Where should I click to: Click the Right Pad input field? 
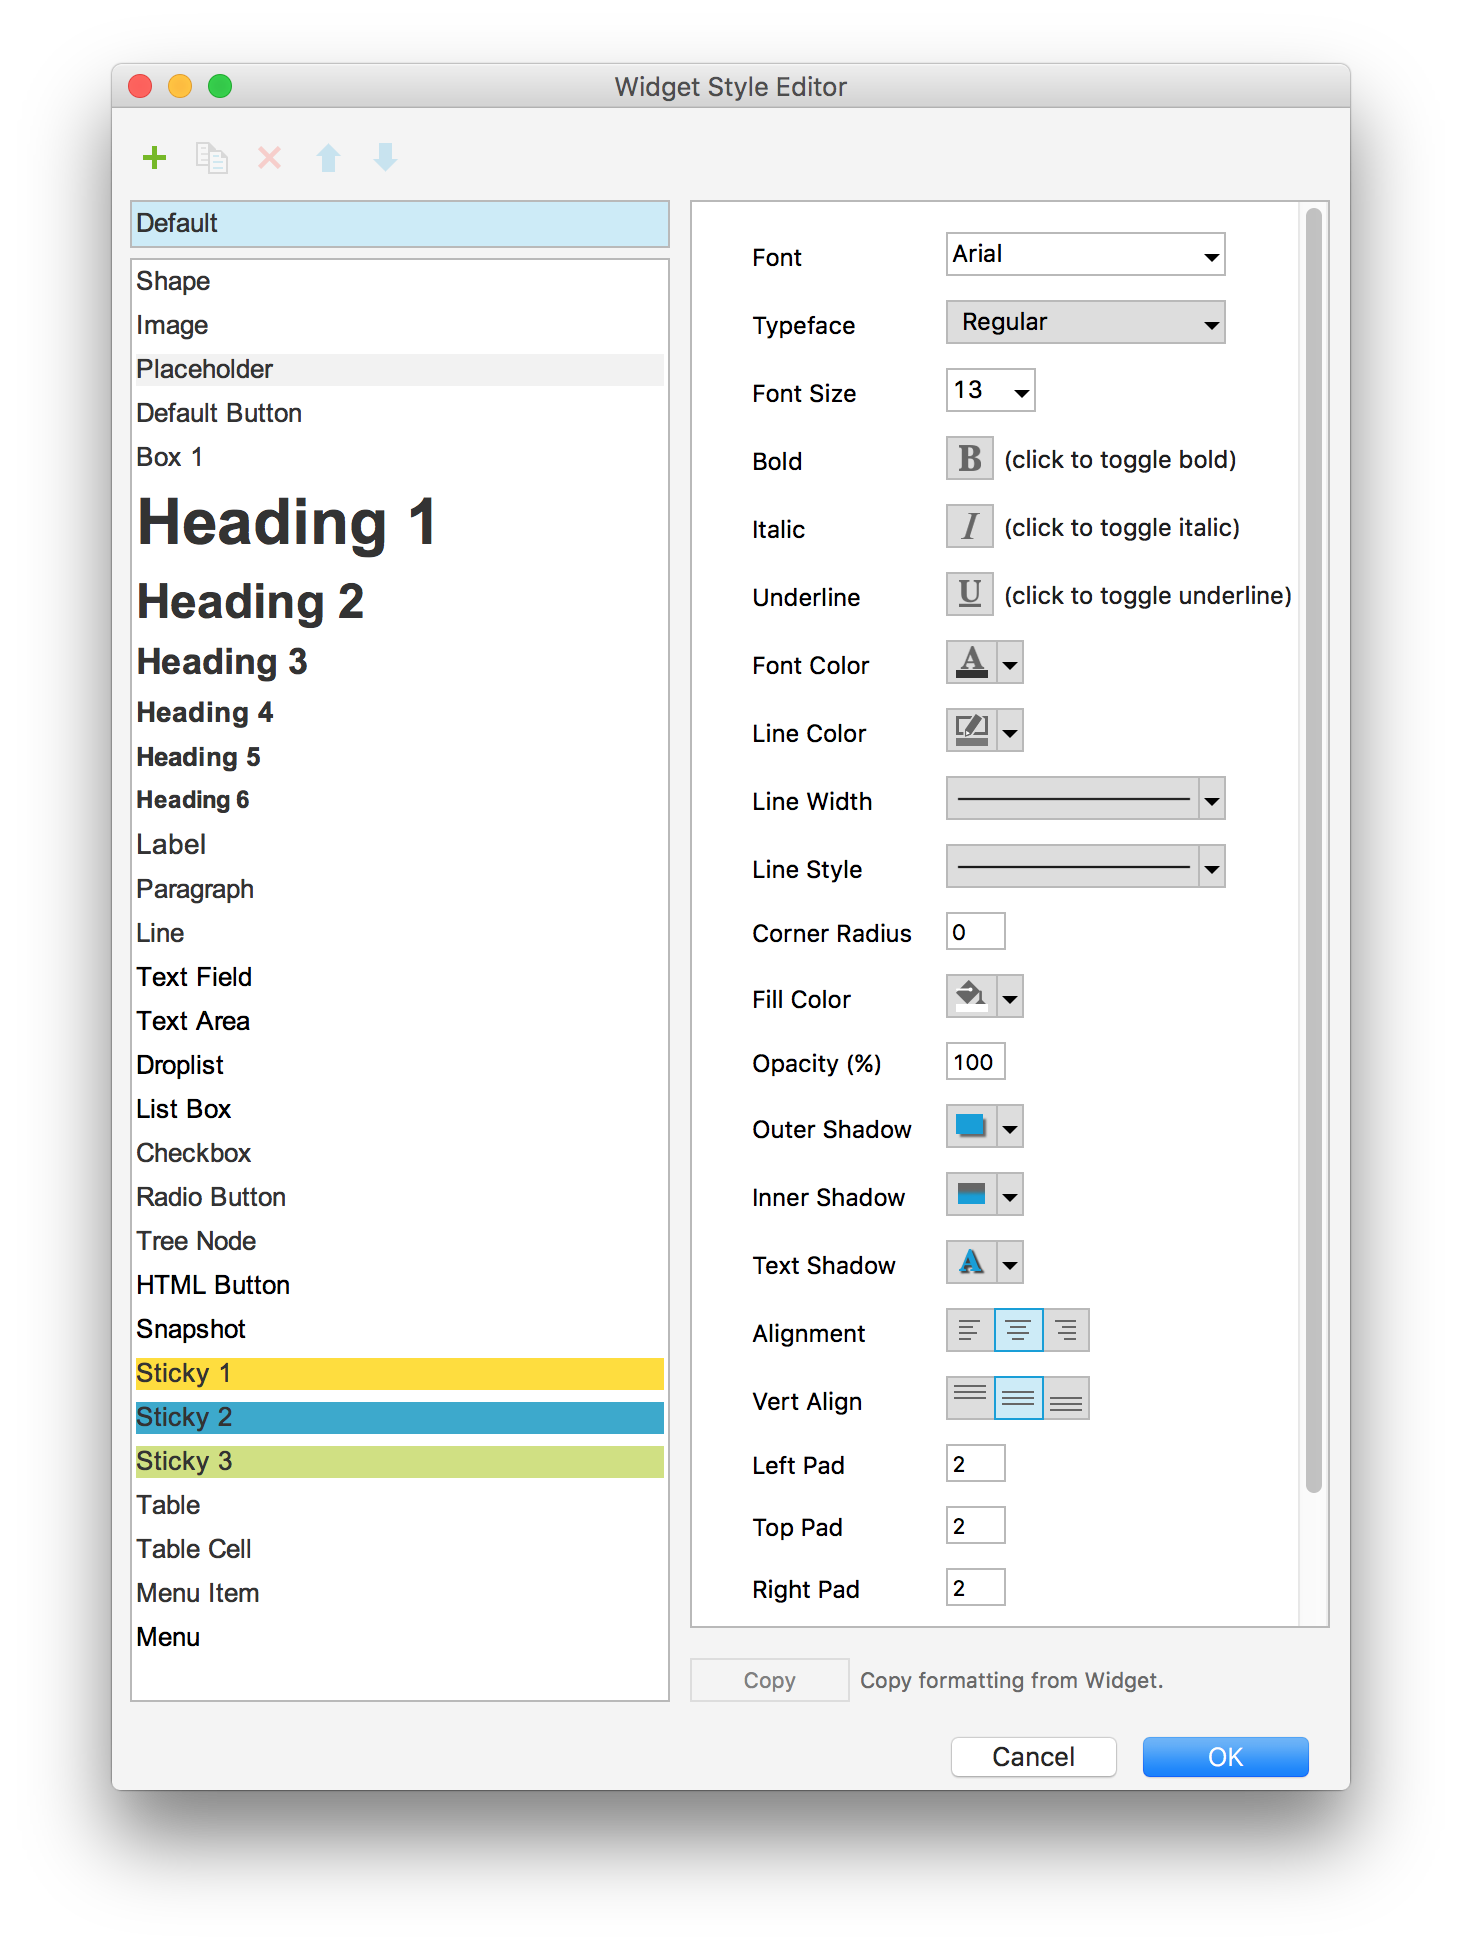[975, 1588]
